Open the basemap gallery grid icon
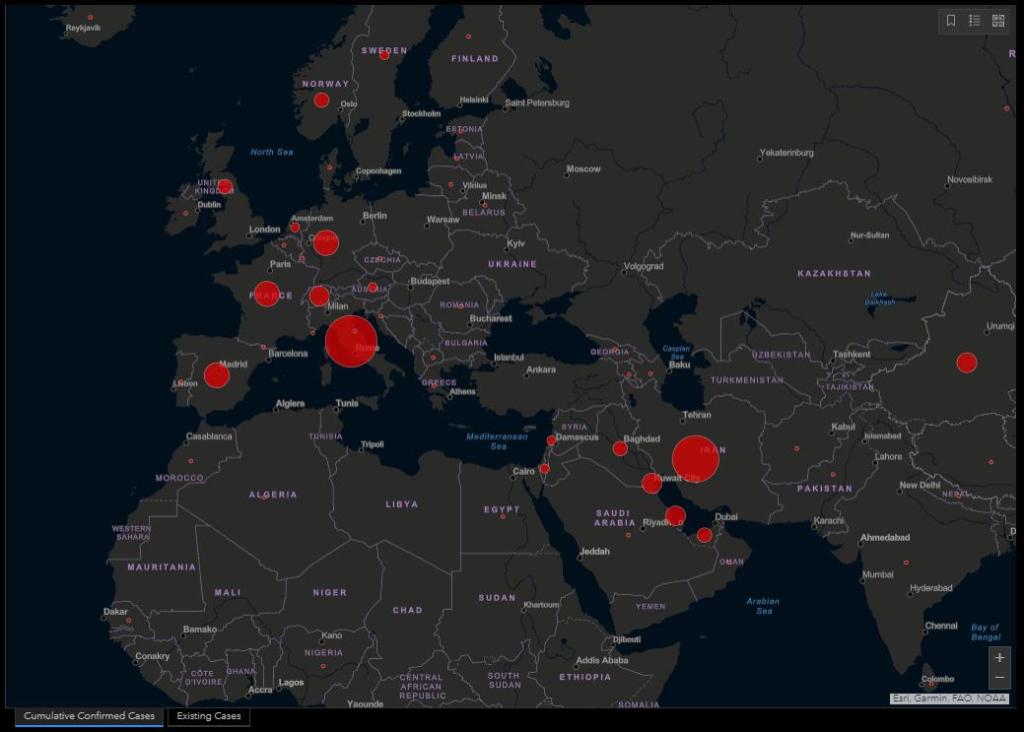 pyautogui.click(x=998, y=21)
